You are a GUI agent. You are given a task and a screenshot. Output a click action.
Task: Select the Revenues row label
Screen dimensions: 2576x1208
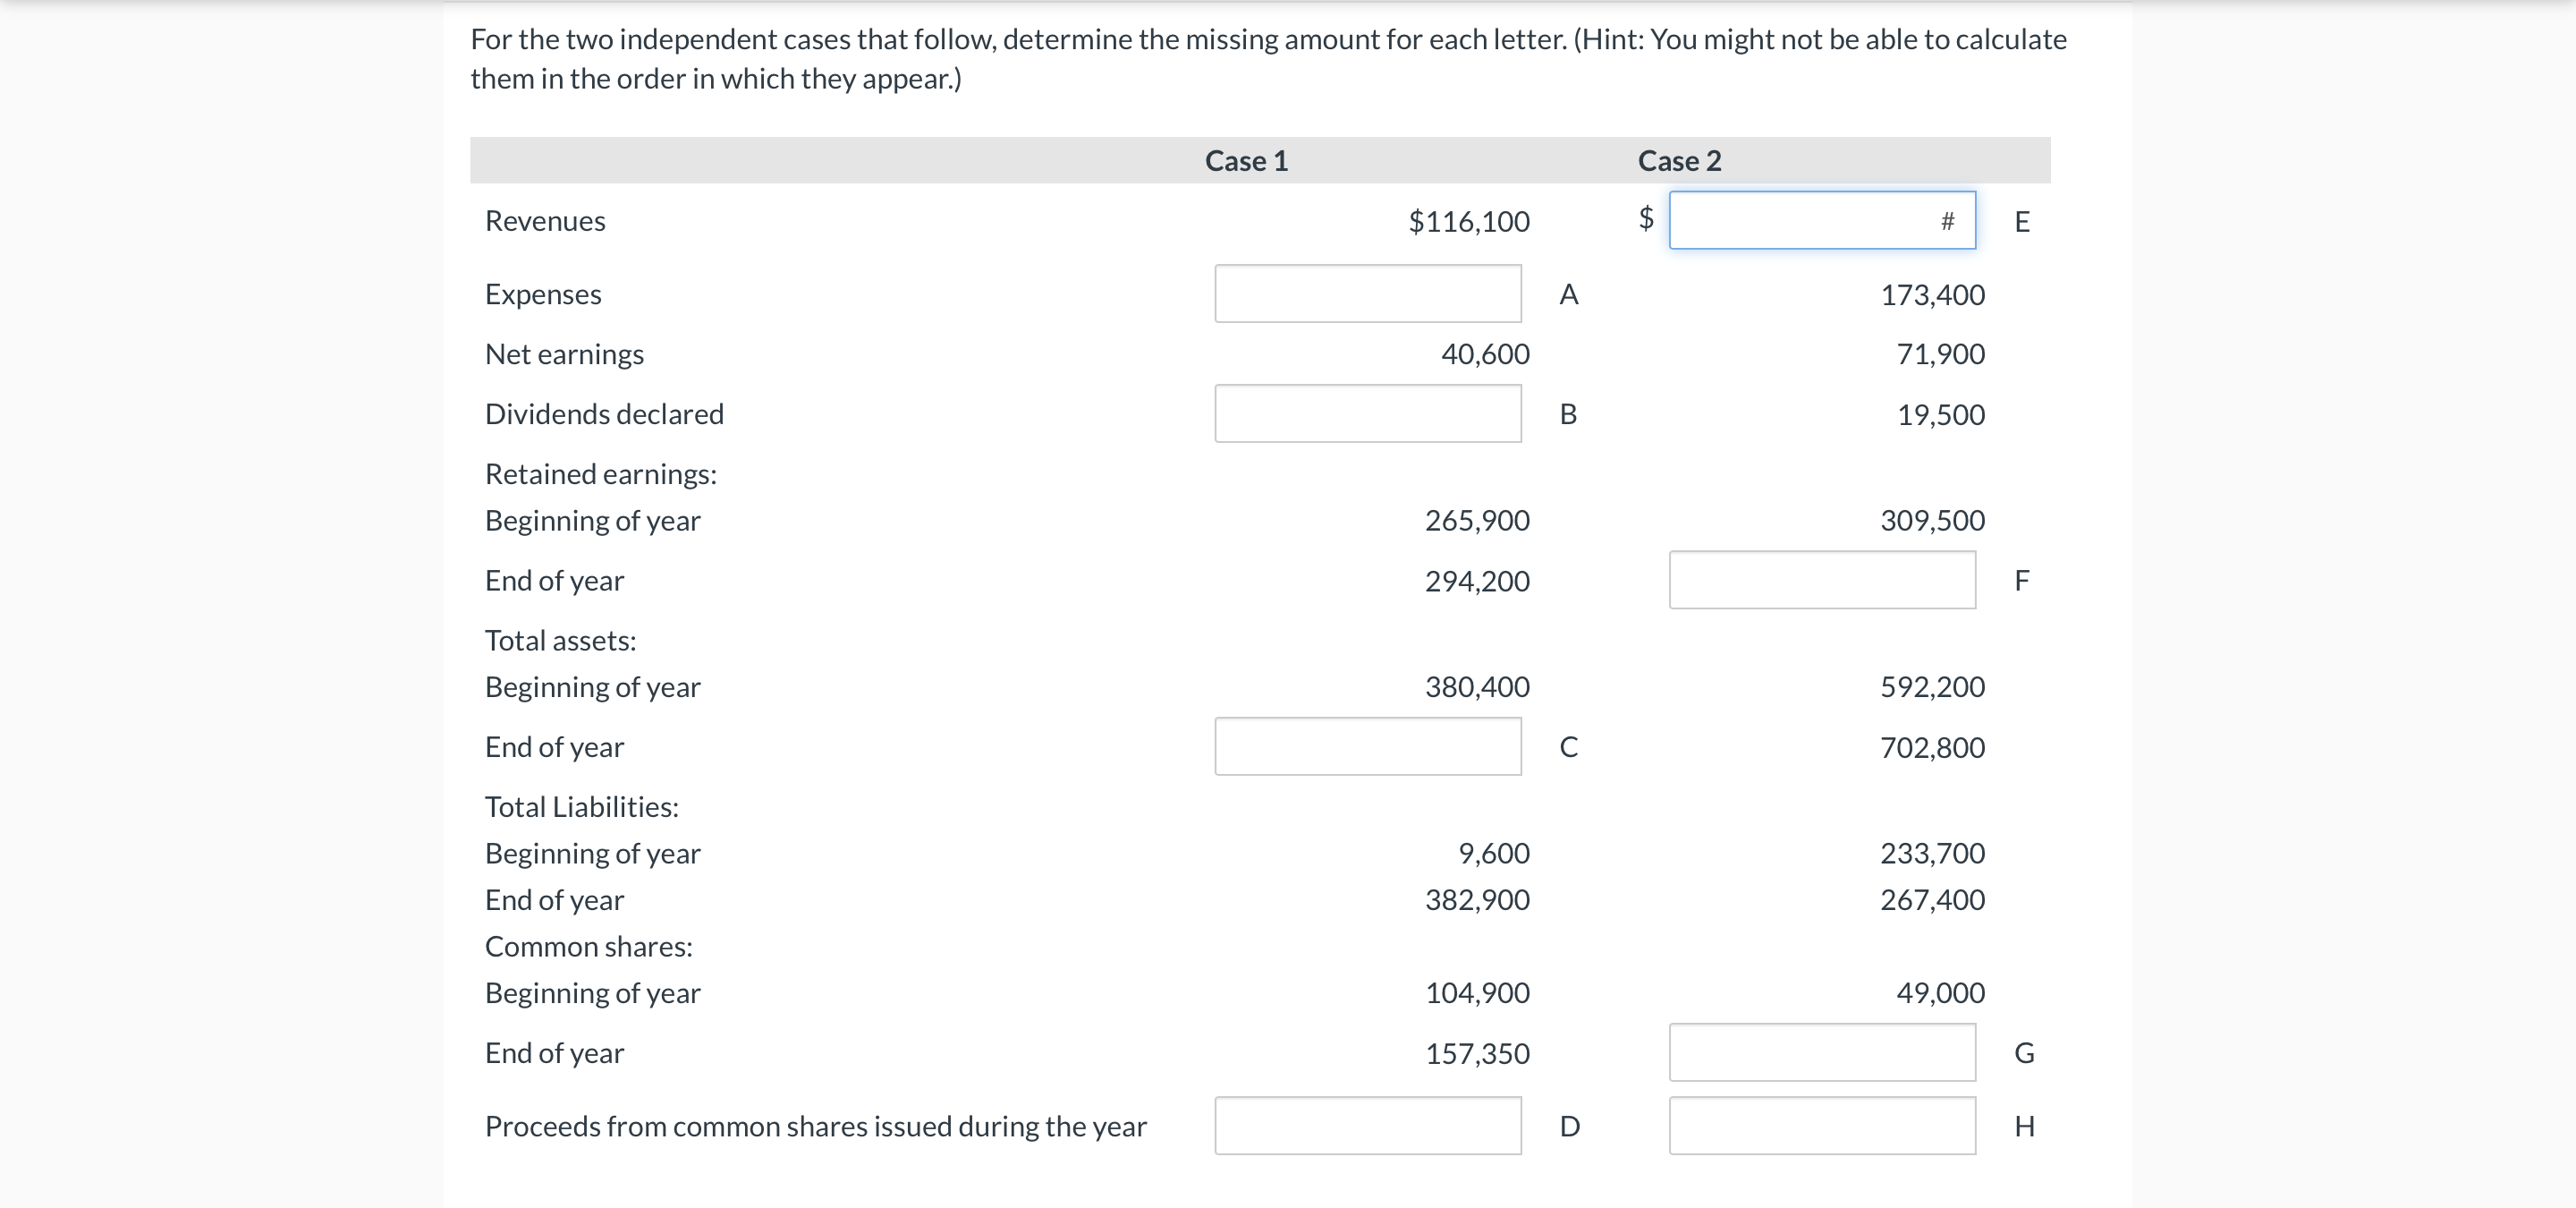pos(544,221)
